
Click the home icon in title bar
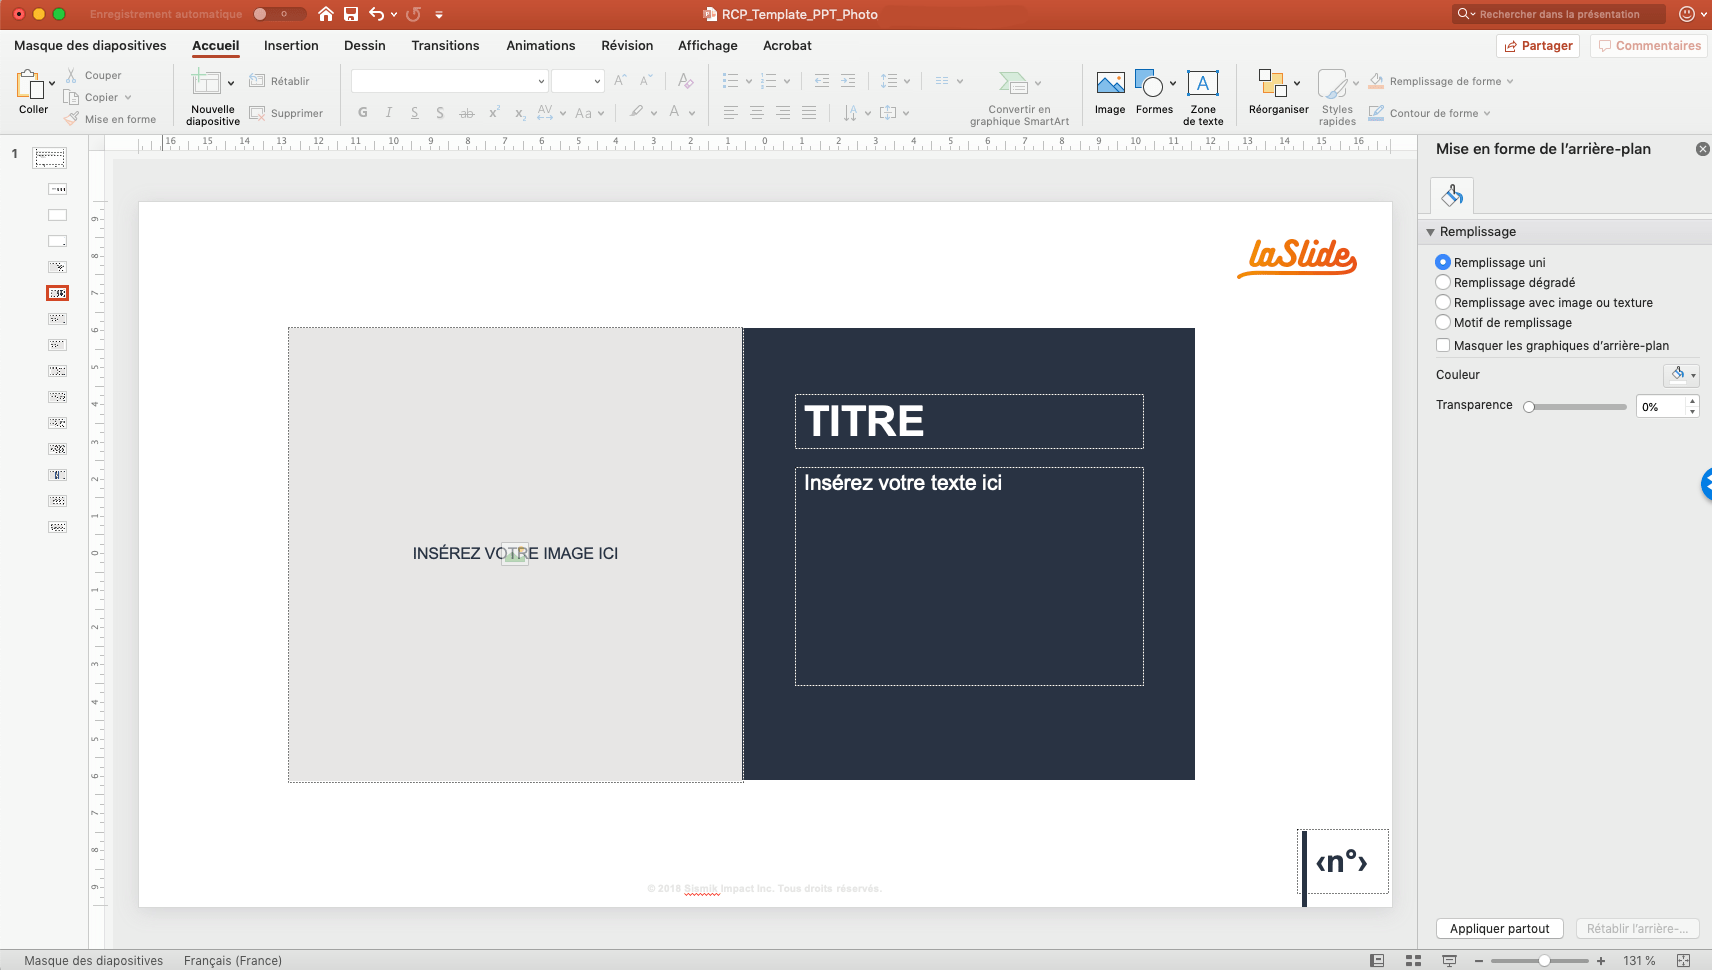coord(325,14)
